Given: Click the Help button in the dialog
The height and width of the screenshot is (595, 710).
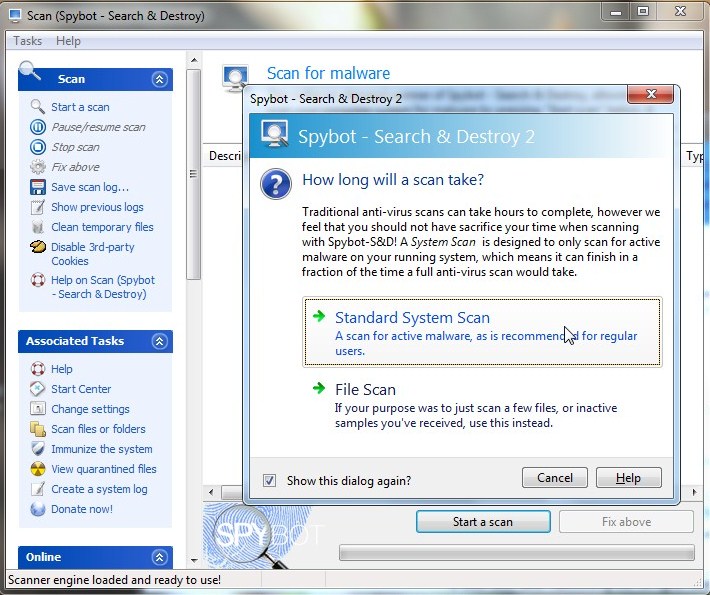Looking at the screenshot, I should pyautogui.click(x=628, y=478).
